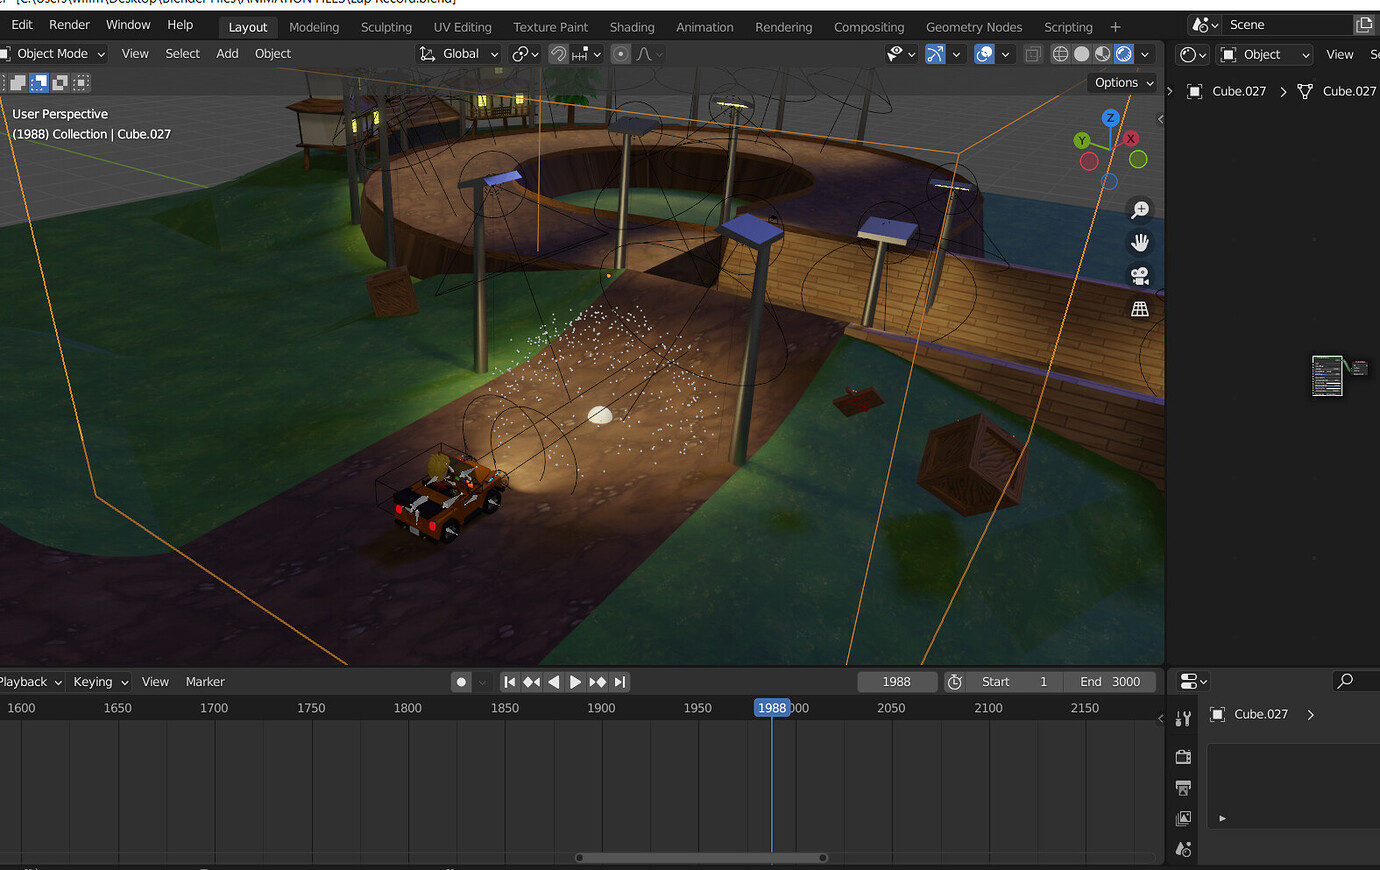
Task: Open the View Layer properties tab
Action: point(1183,818)
